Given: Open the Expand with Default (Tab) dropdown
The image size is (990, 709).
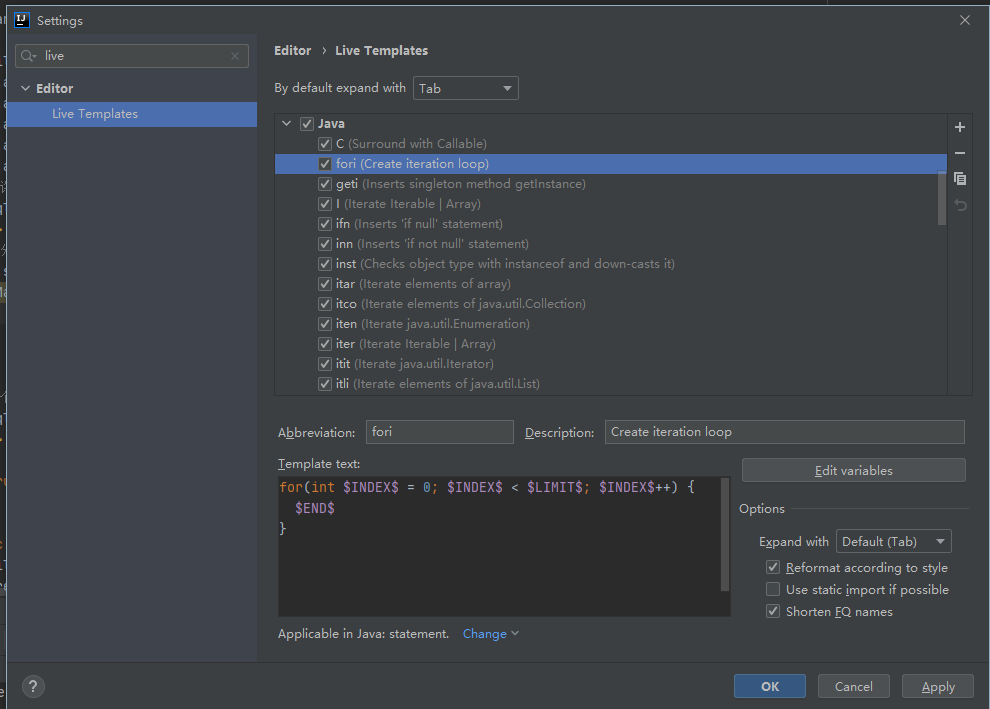Looking at the screenshot, I should point(893,541).
